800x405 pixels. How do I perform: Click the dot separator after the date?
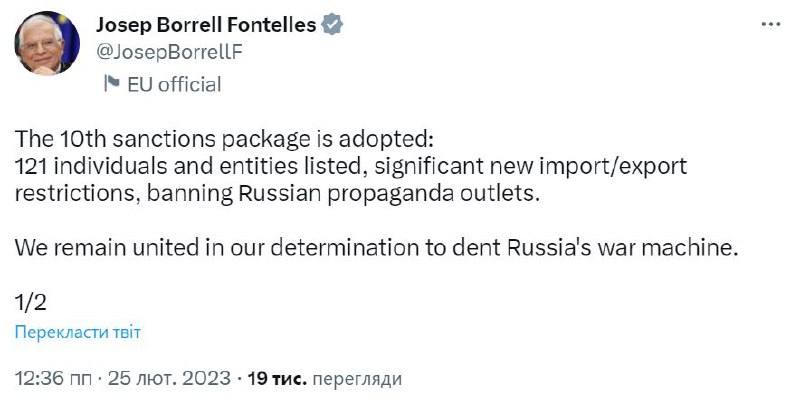(238, 380)
